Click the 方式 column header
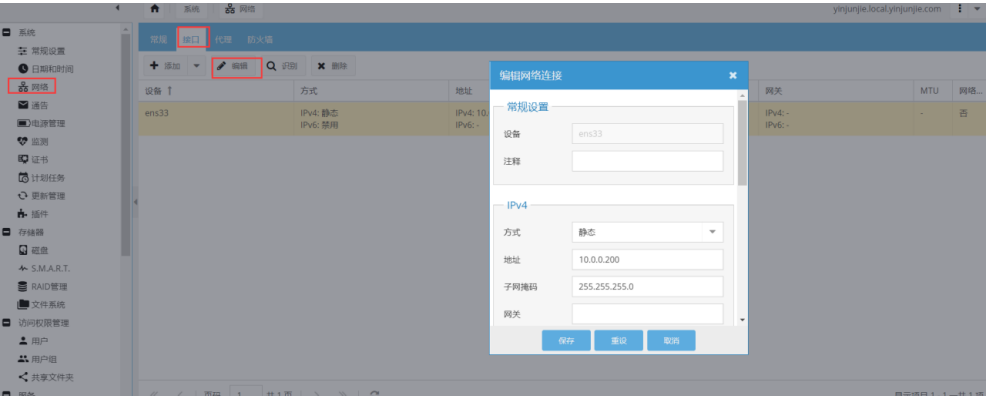 [x=371, y=91]
